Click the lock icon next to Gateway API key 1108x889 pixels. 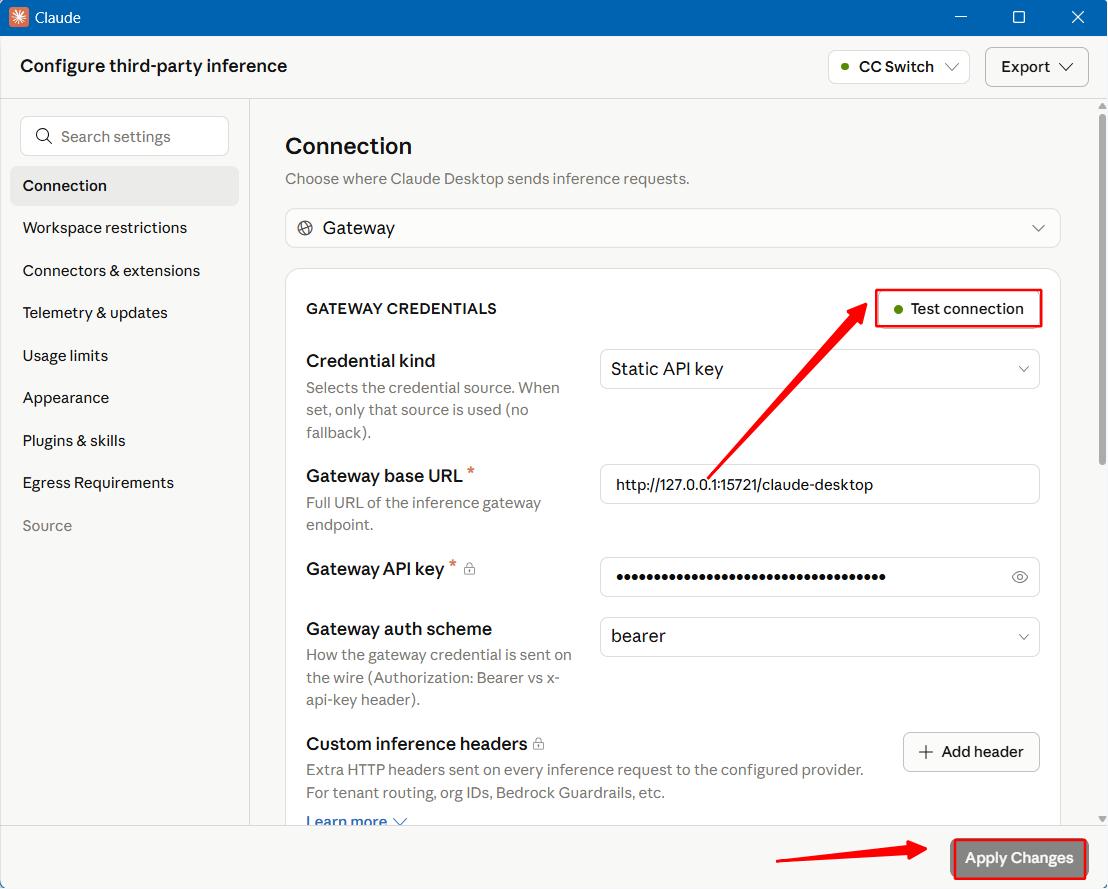coord(469,568)
